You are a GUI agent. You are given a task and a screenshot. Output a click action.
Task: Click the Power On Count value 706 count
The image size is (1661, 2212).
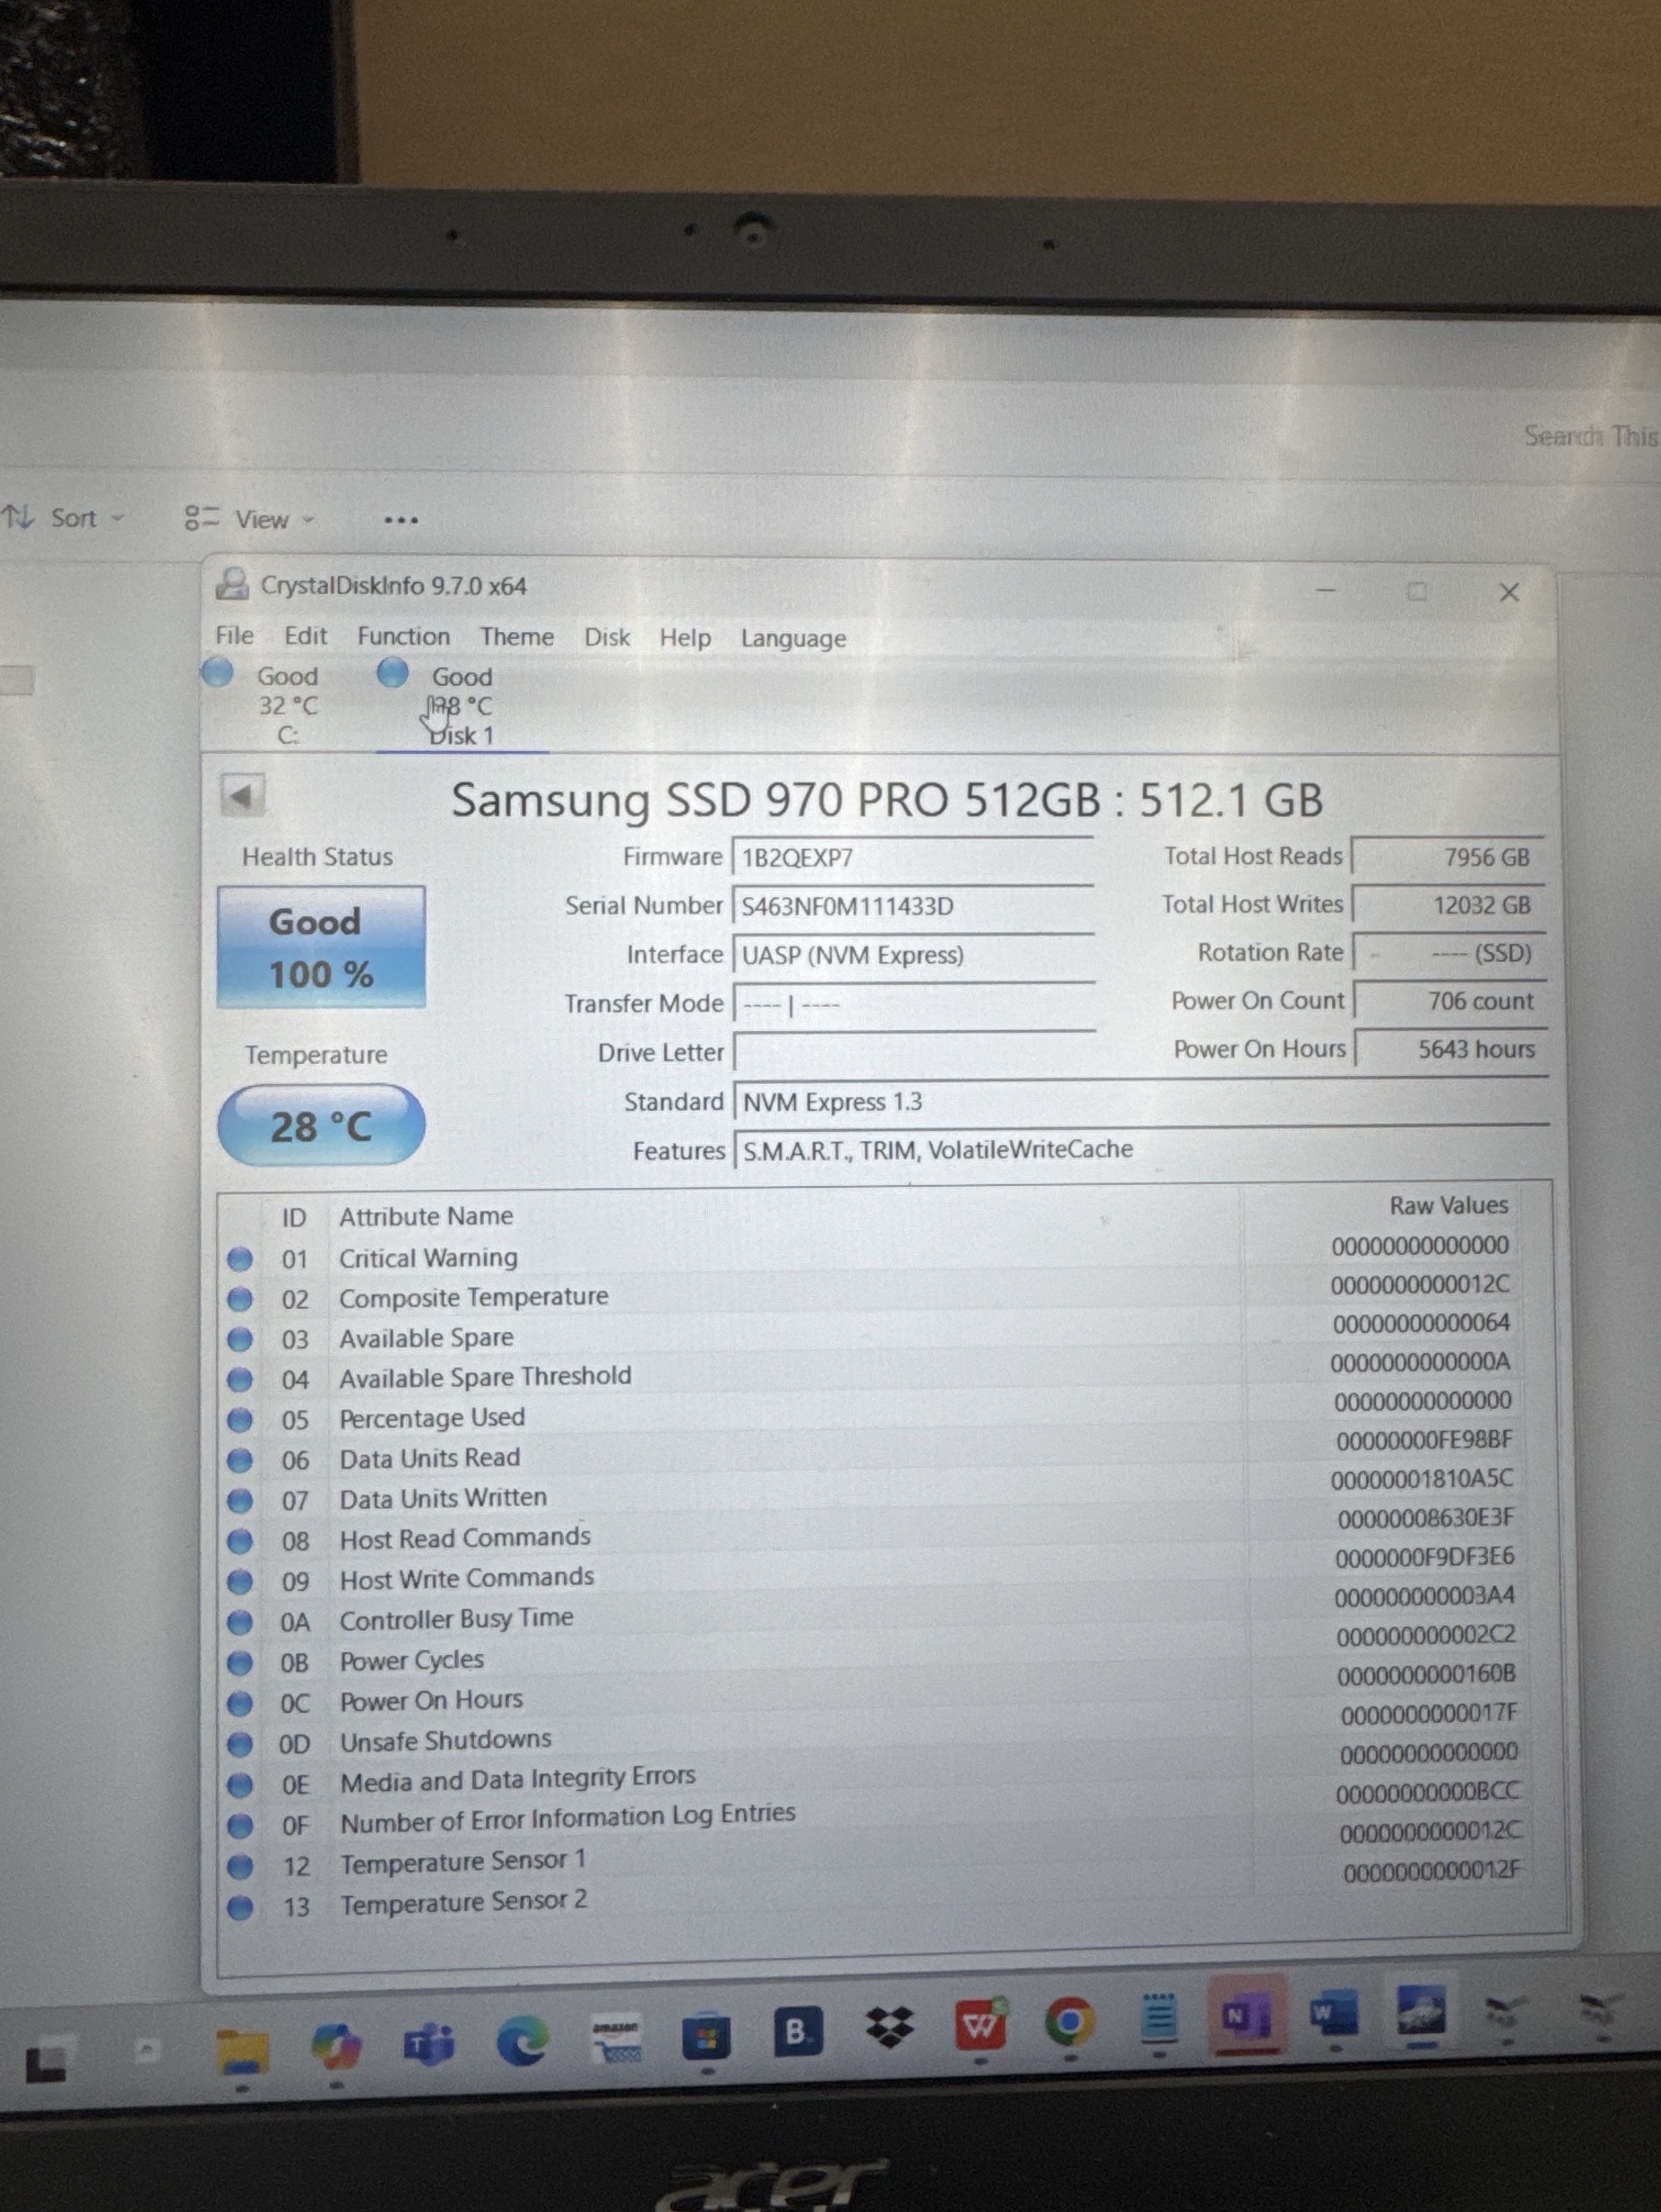coord(1450,1001)
